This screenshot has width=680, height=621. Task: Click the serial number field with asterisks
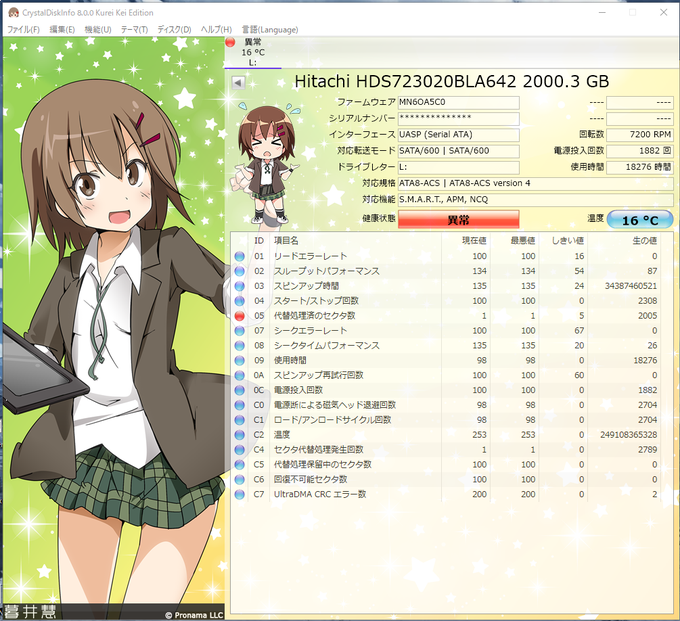coord(458,118)
